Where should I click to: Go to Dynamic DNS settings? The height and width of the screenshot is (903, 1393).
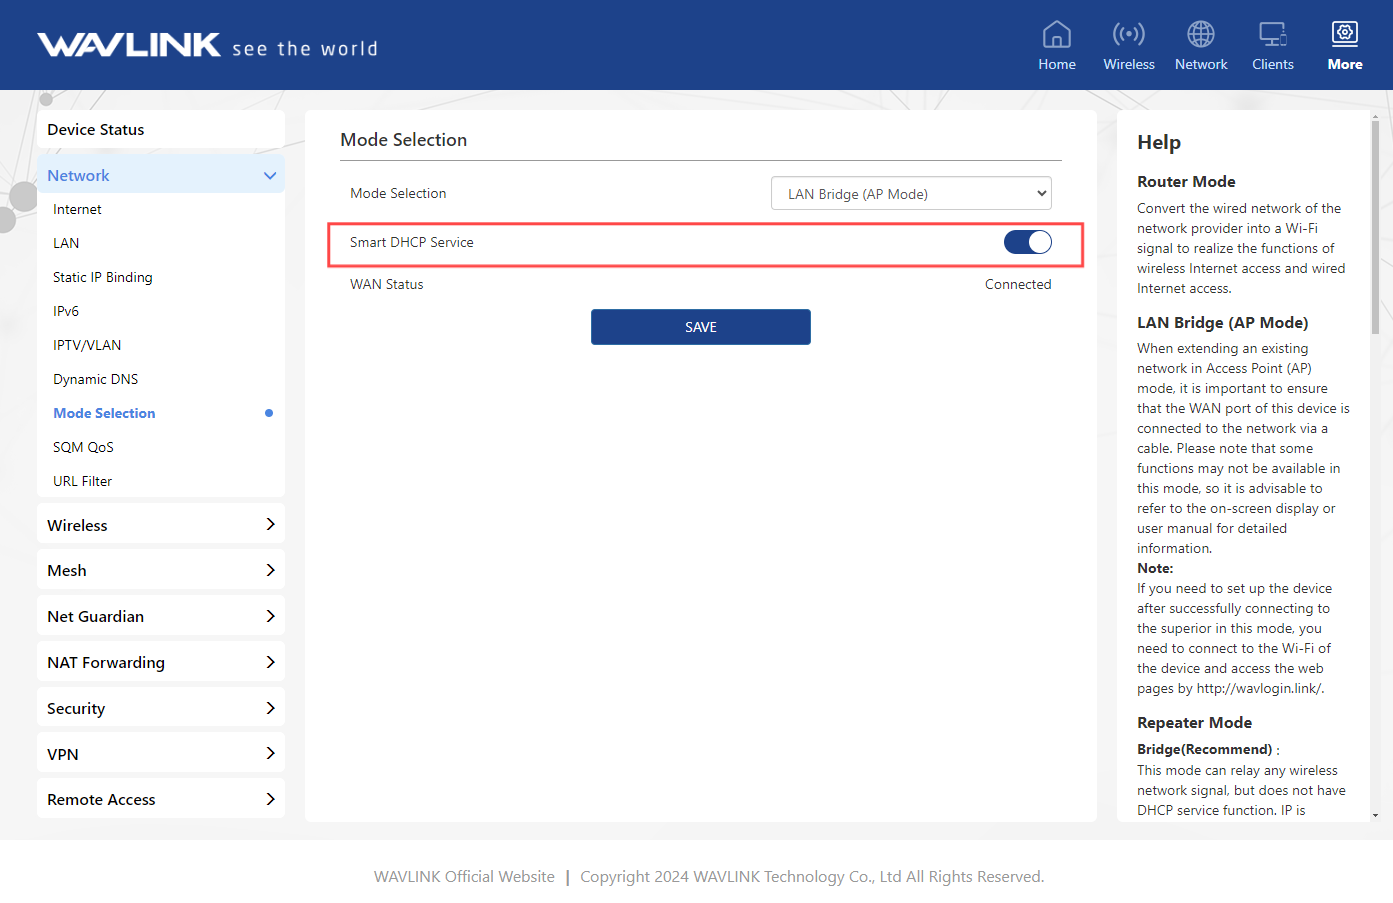pyautogui.click(x=95, y=379)
